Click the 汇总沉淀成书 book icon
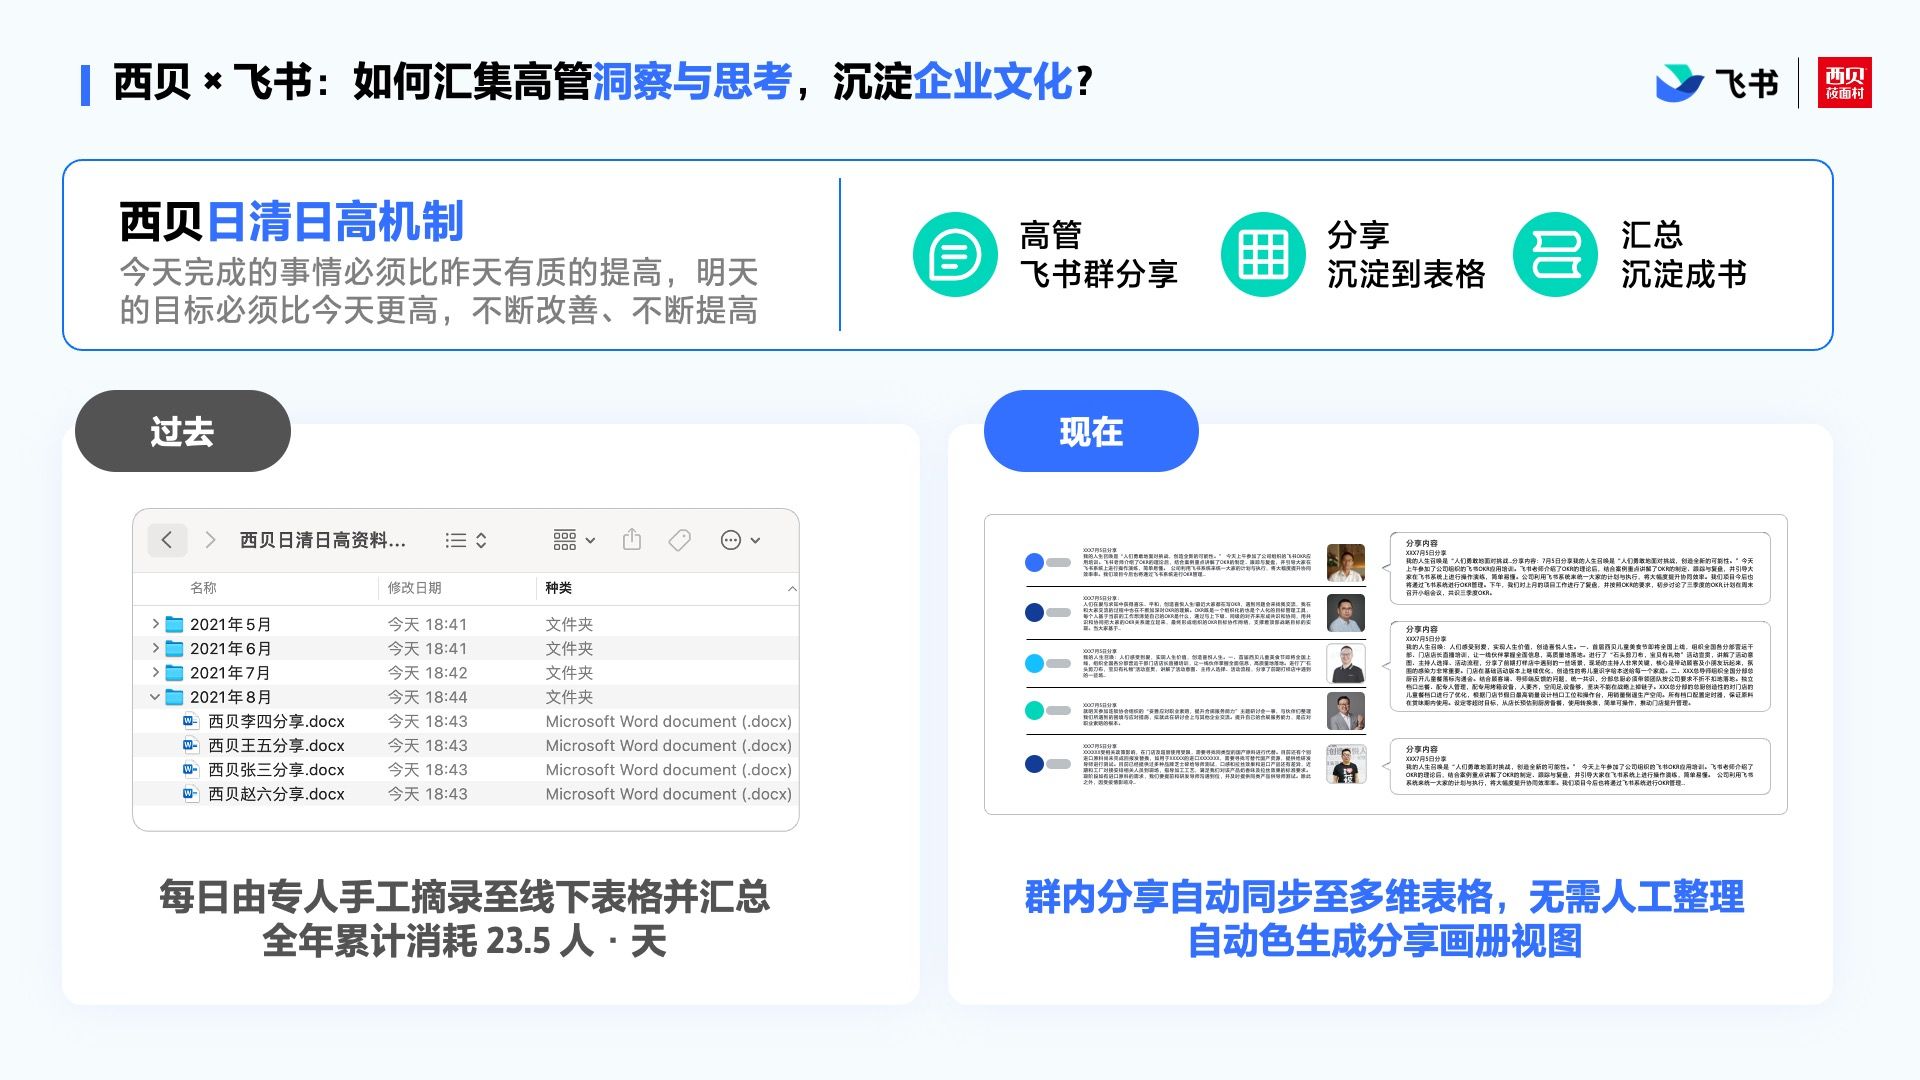This screenshot has height=1080, width=1920. click(x=1556, y=255)
